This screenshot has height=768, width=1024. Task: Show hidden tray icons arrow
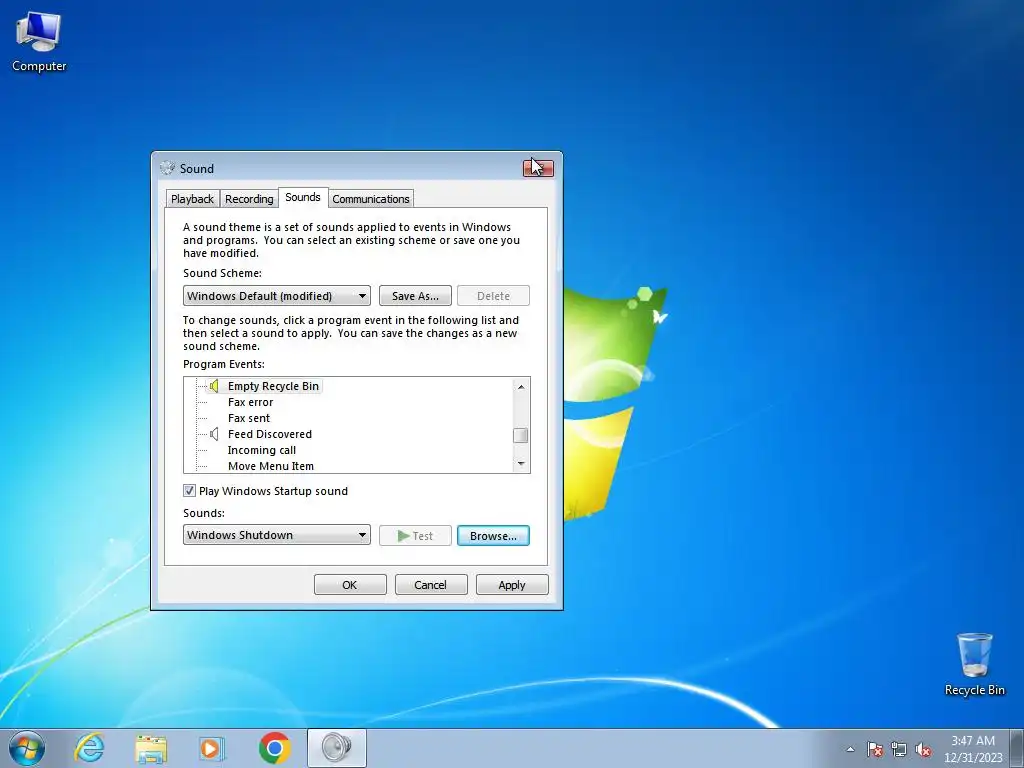[850, 749]
